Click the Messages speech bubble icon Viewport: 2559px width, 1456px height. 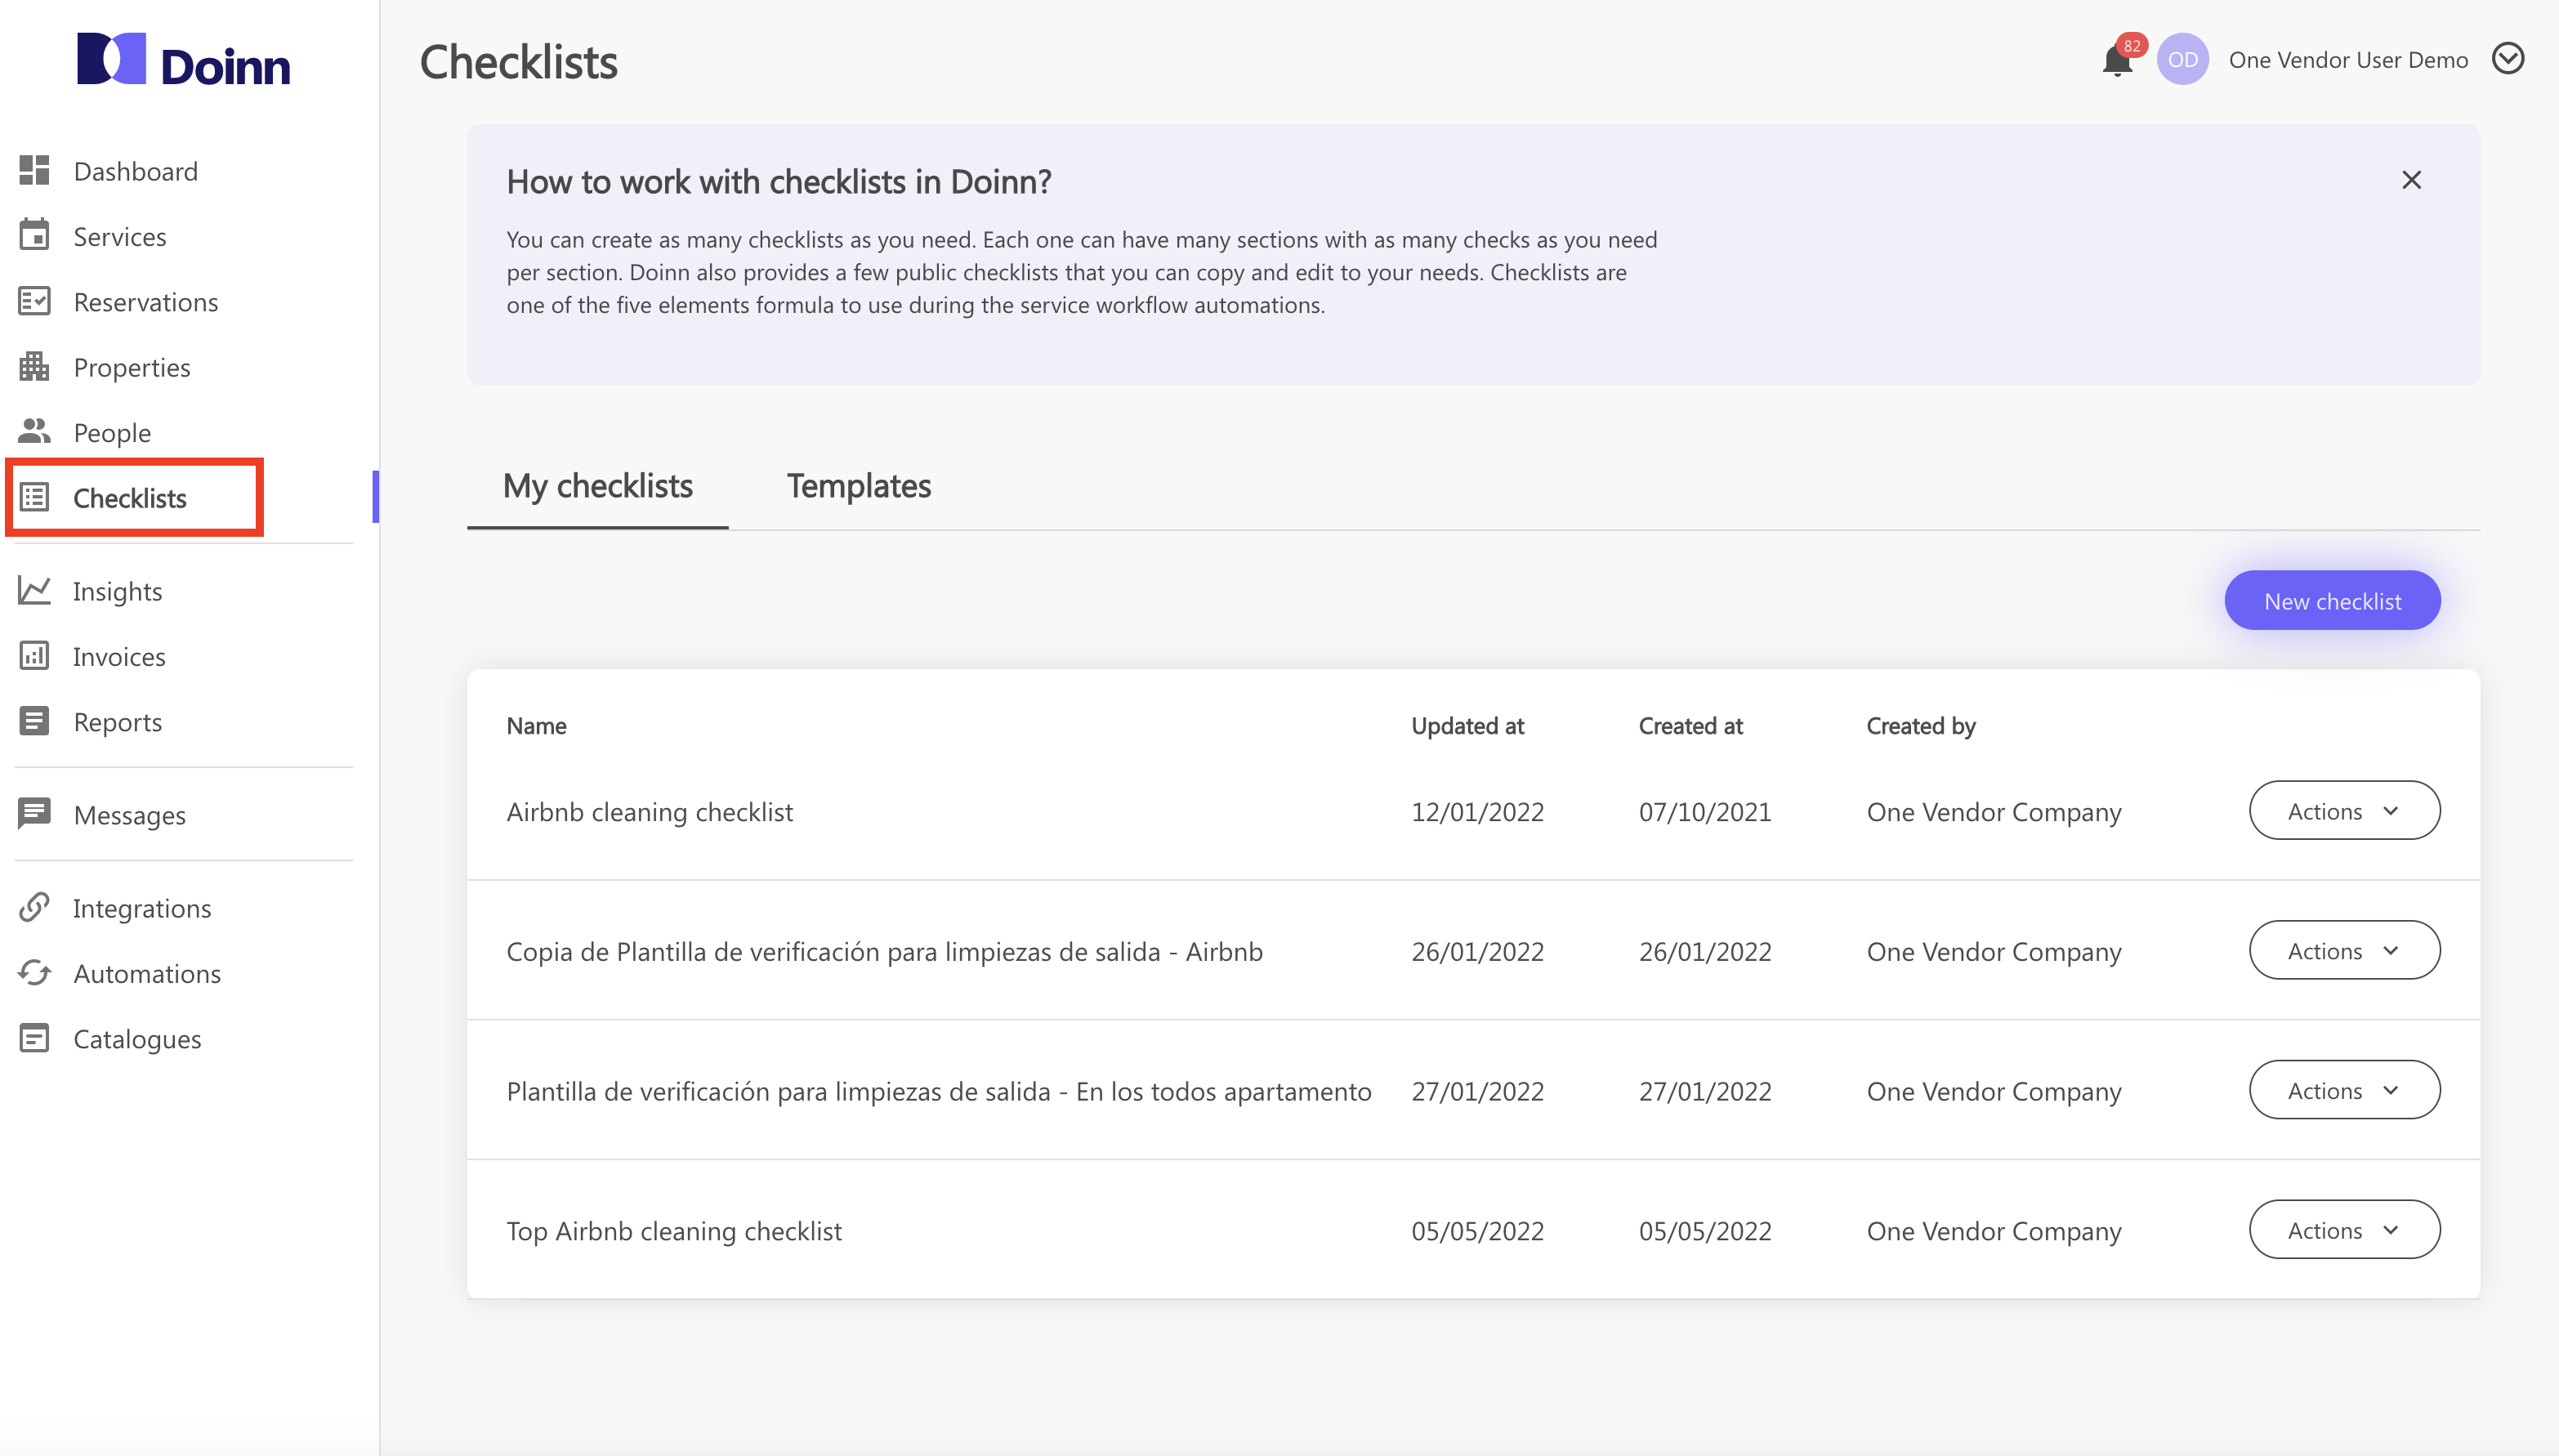[34, 814]
